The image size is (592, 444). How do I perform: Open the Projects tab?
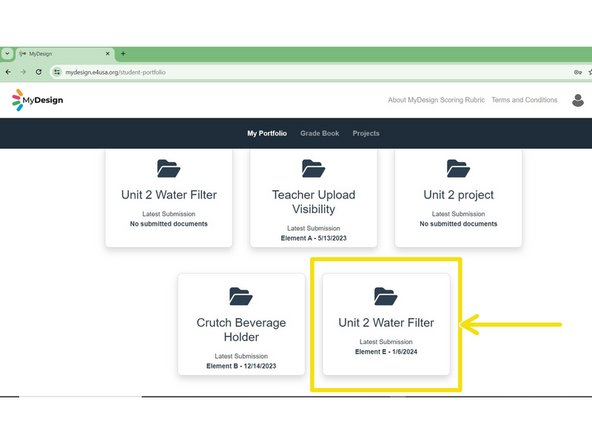366,133
